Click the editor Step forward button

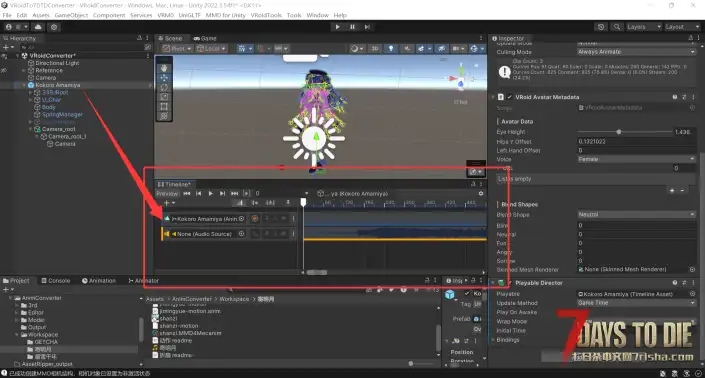367,27
